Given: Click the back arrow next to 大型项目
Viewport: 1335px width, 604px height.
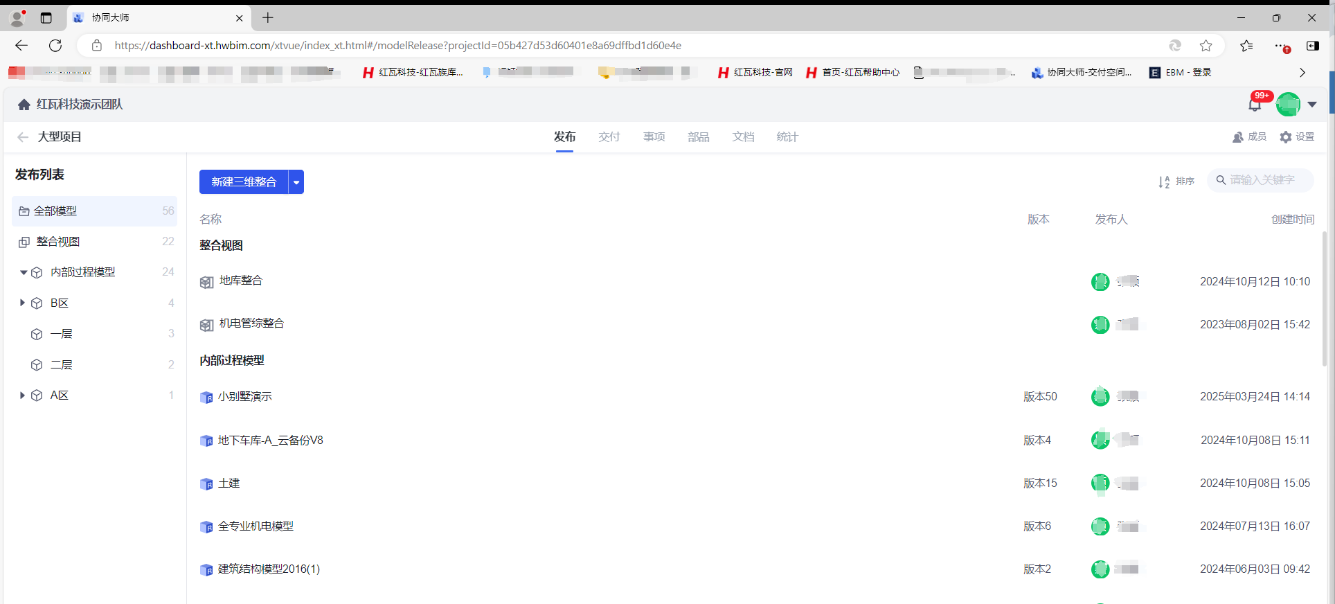Looking at the screenshot, I should point(23,137).
